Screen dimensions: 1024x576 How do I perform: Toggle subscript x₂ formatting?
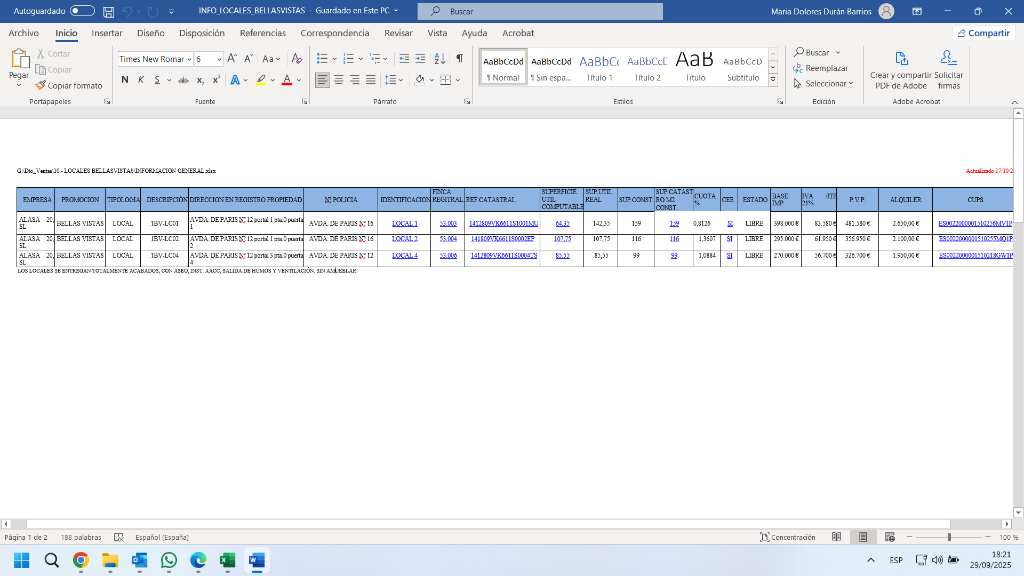pos(200,80)
